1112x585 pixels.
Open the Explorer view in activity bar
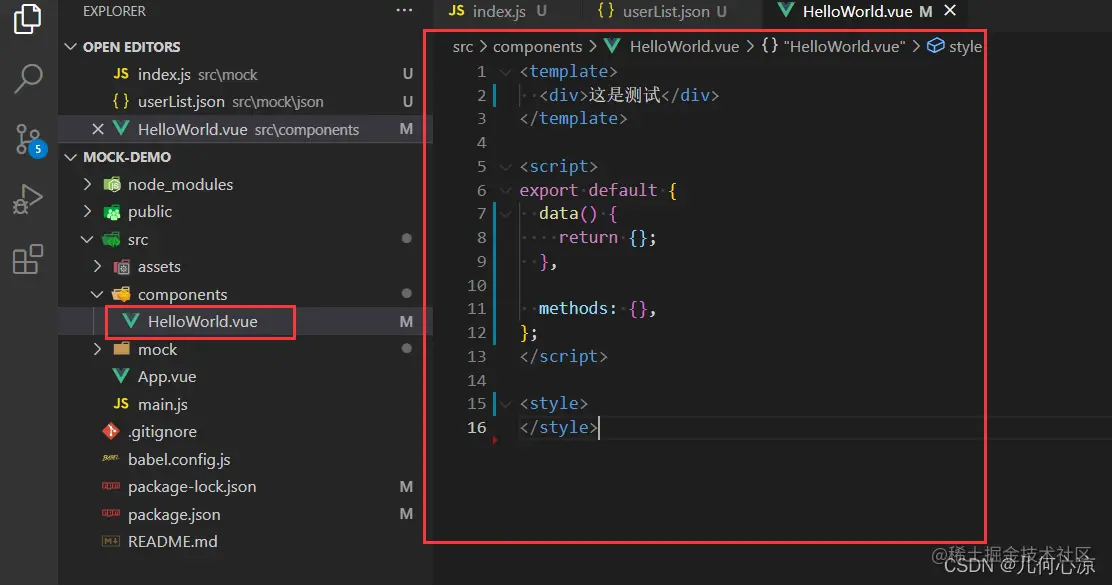[28, 18]
